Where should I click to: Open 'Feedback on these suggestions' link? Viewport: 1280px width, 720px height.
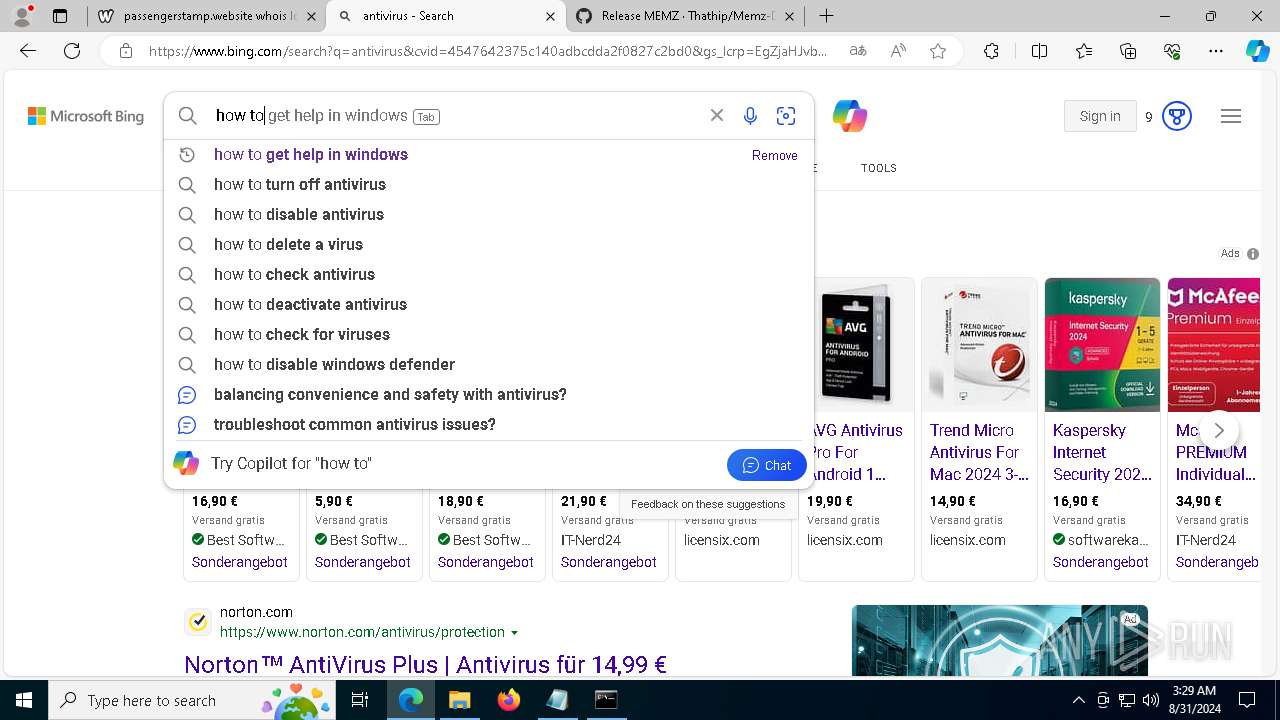tap(708, 504)
